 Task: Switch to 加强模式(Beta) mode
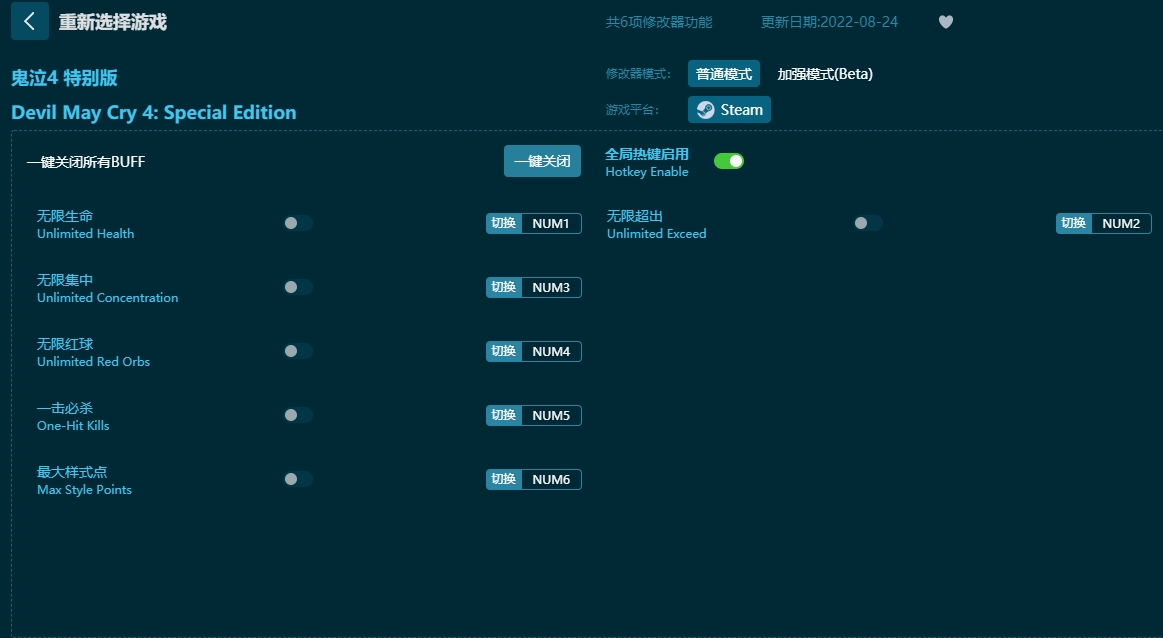click(x=825, y=74)
